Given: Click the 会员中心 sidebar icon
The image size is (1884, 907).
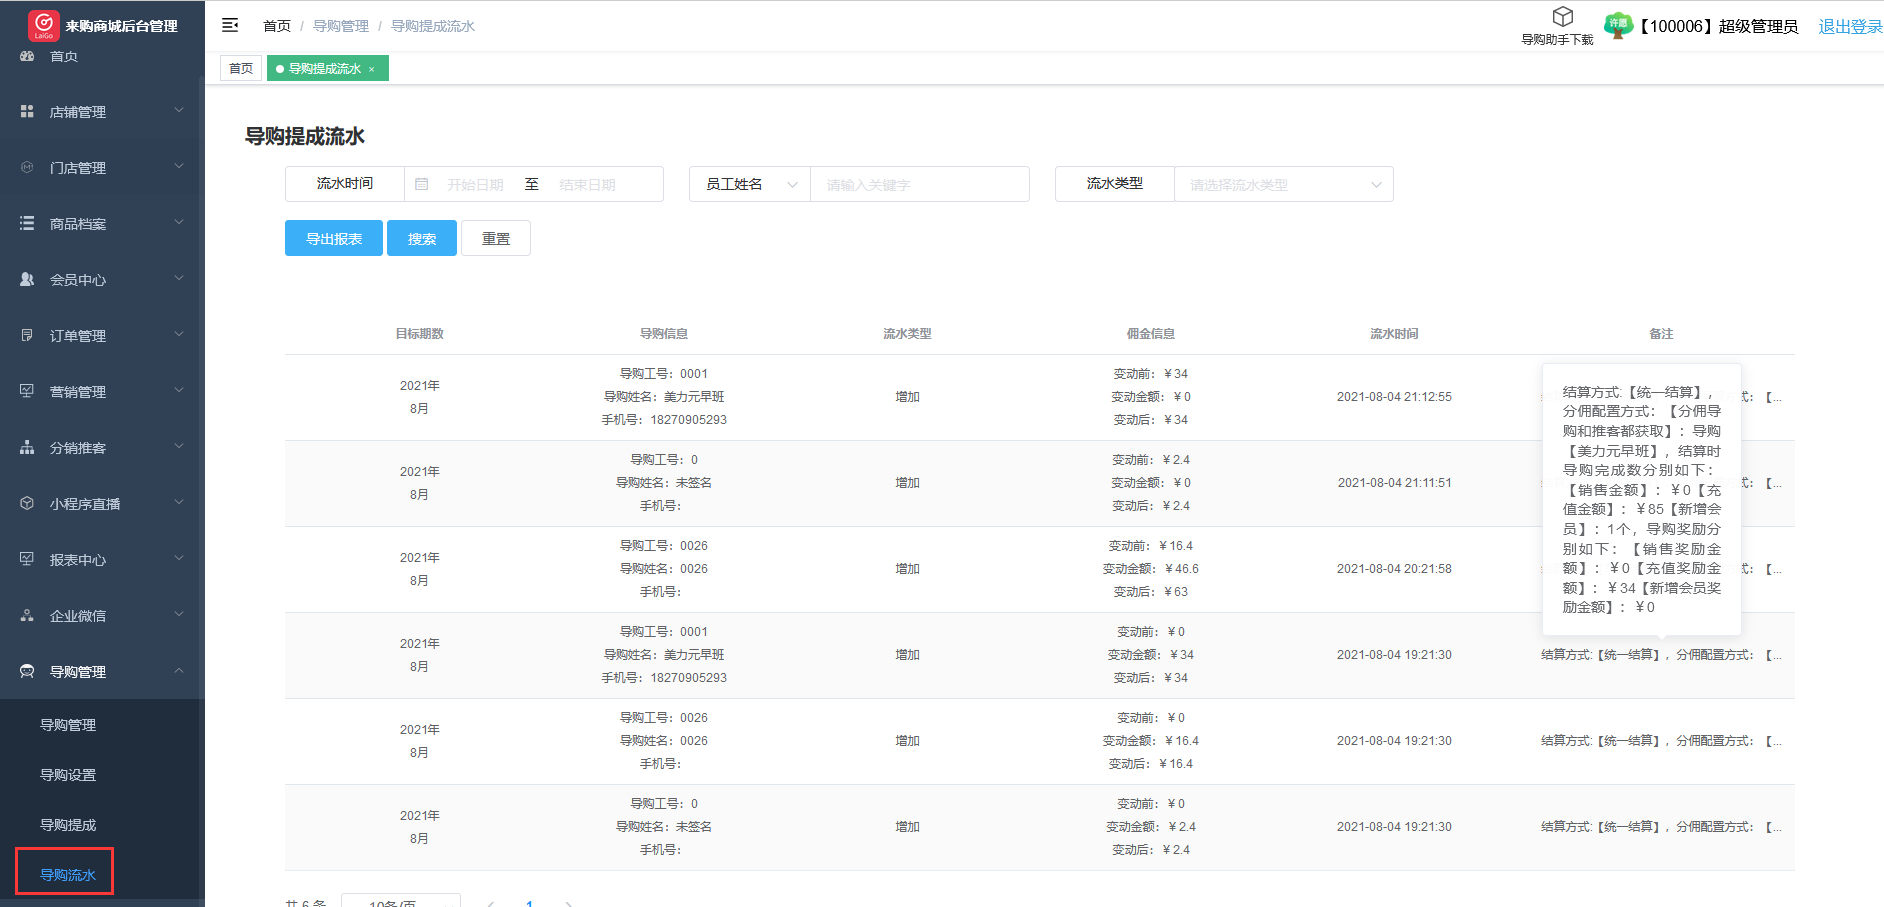Looking at the screenshot, I should pyautogui.click(x=27, y=280).
